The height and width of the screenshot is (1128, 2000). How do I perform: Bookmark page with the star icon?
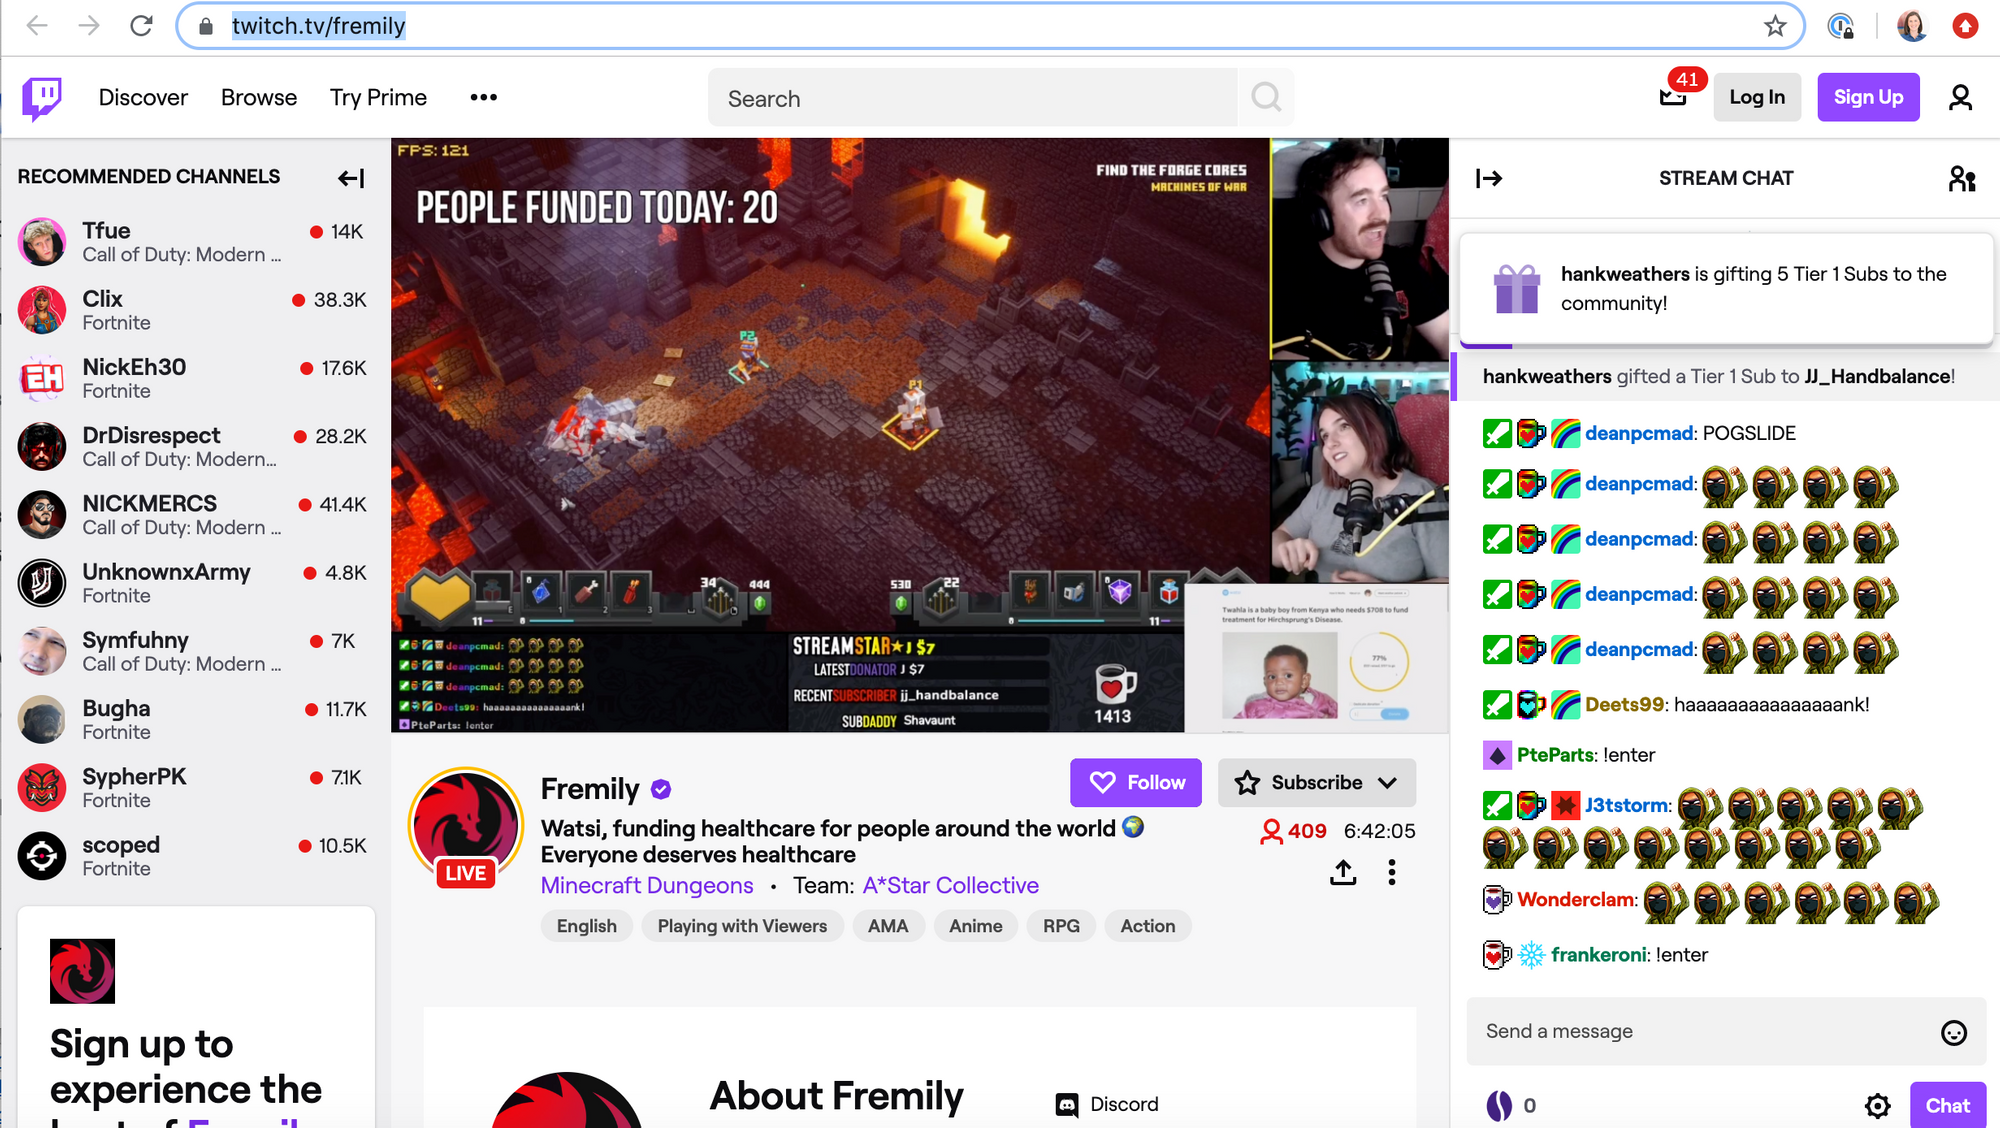[1775, 26]
